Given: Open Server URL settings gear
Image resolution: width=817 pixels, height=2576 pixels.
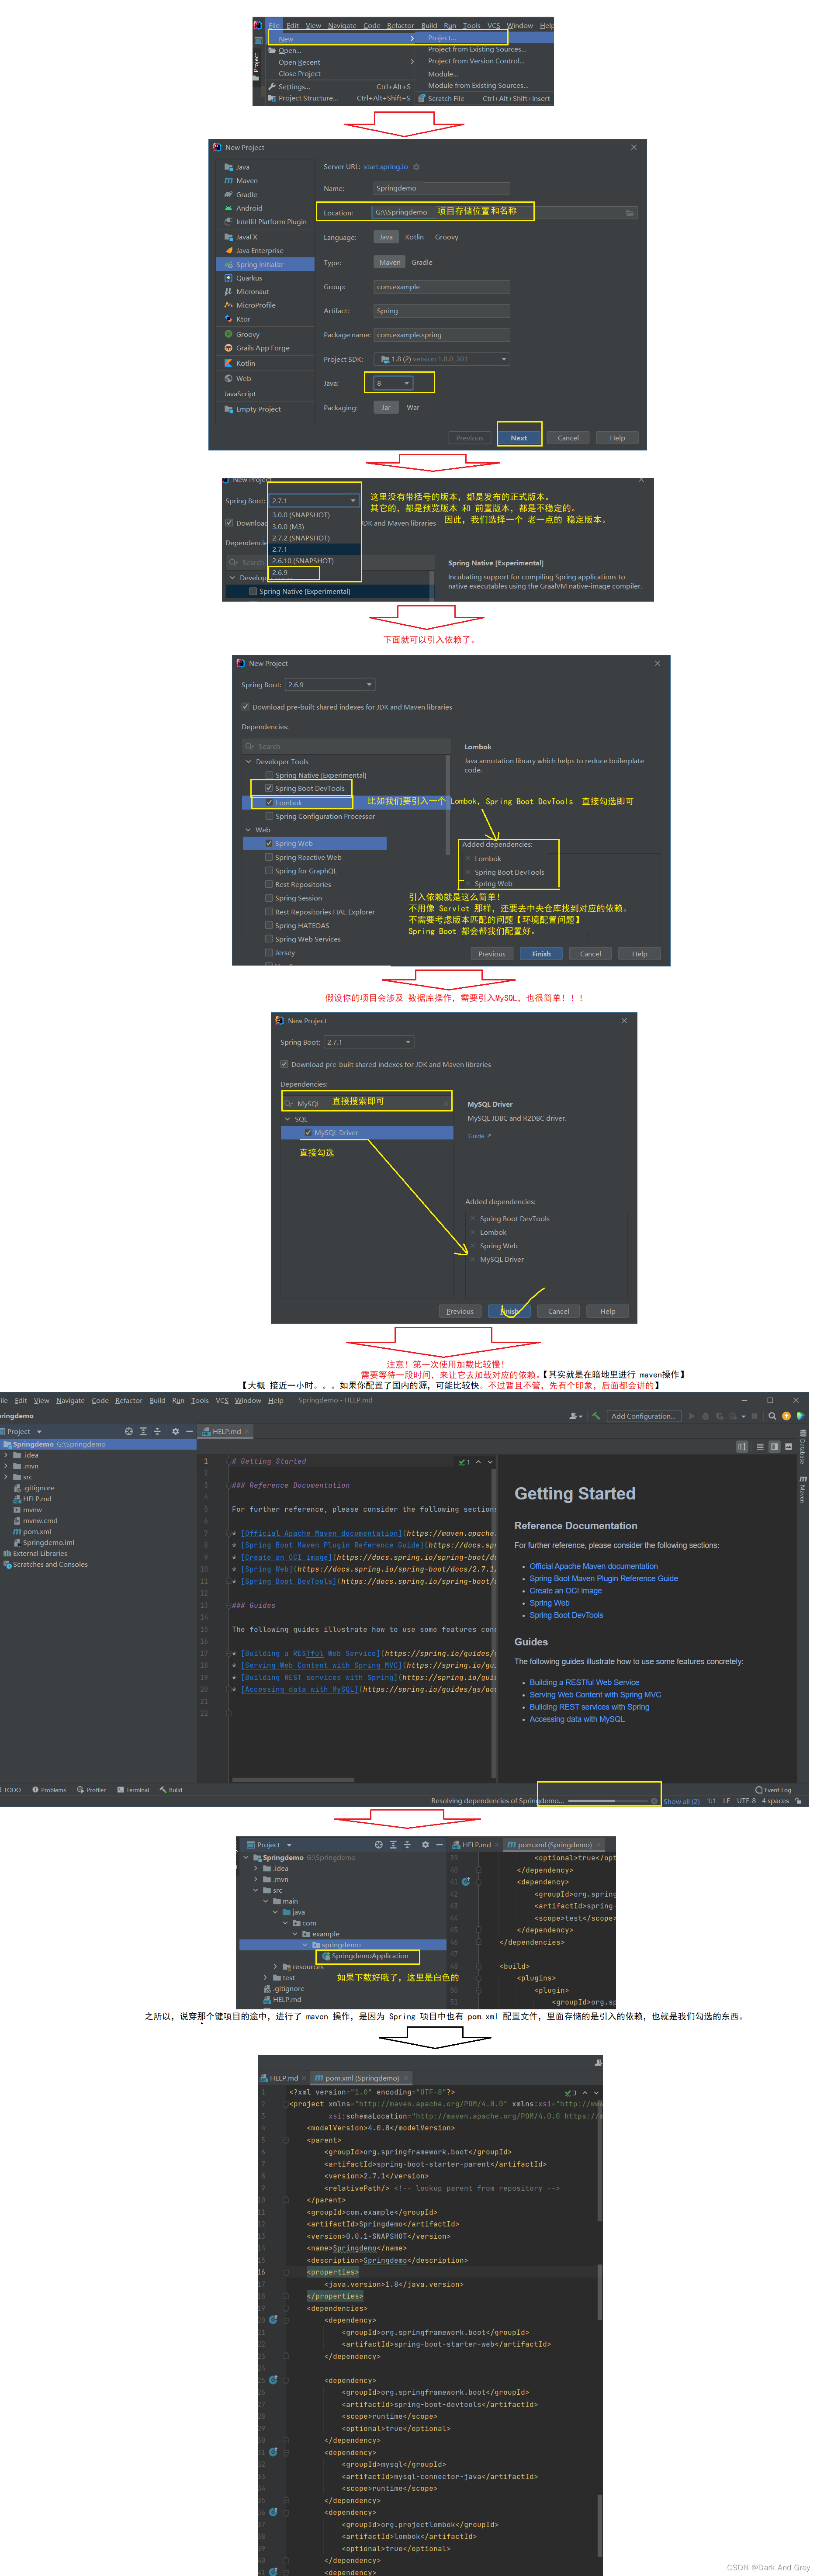Looking at the screenshot, I should (x=416, y=167).
